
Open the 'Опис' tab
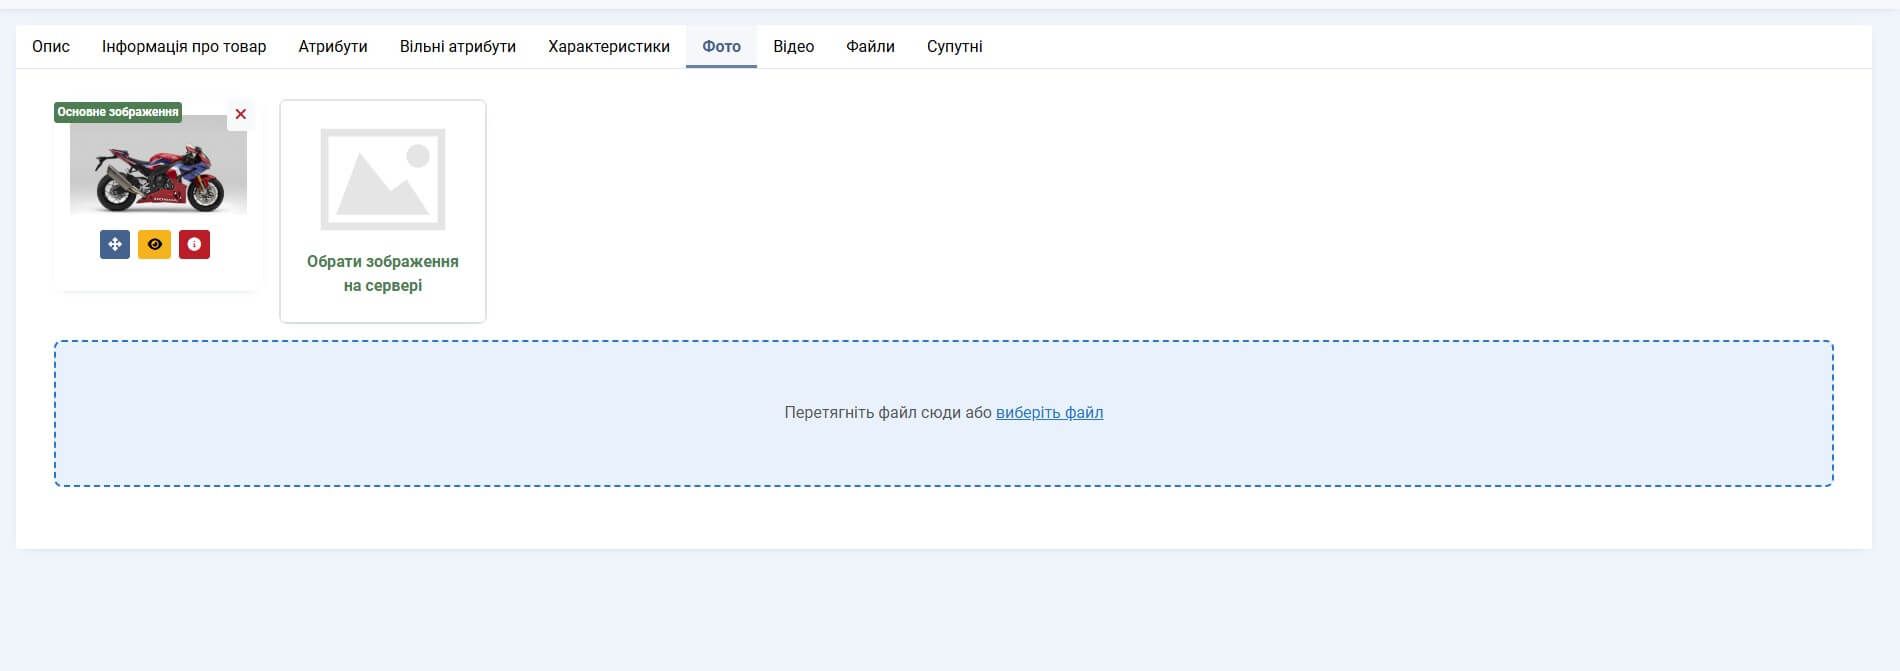pyautogui.click(x=51, y=46)
